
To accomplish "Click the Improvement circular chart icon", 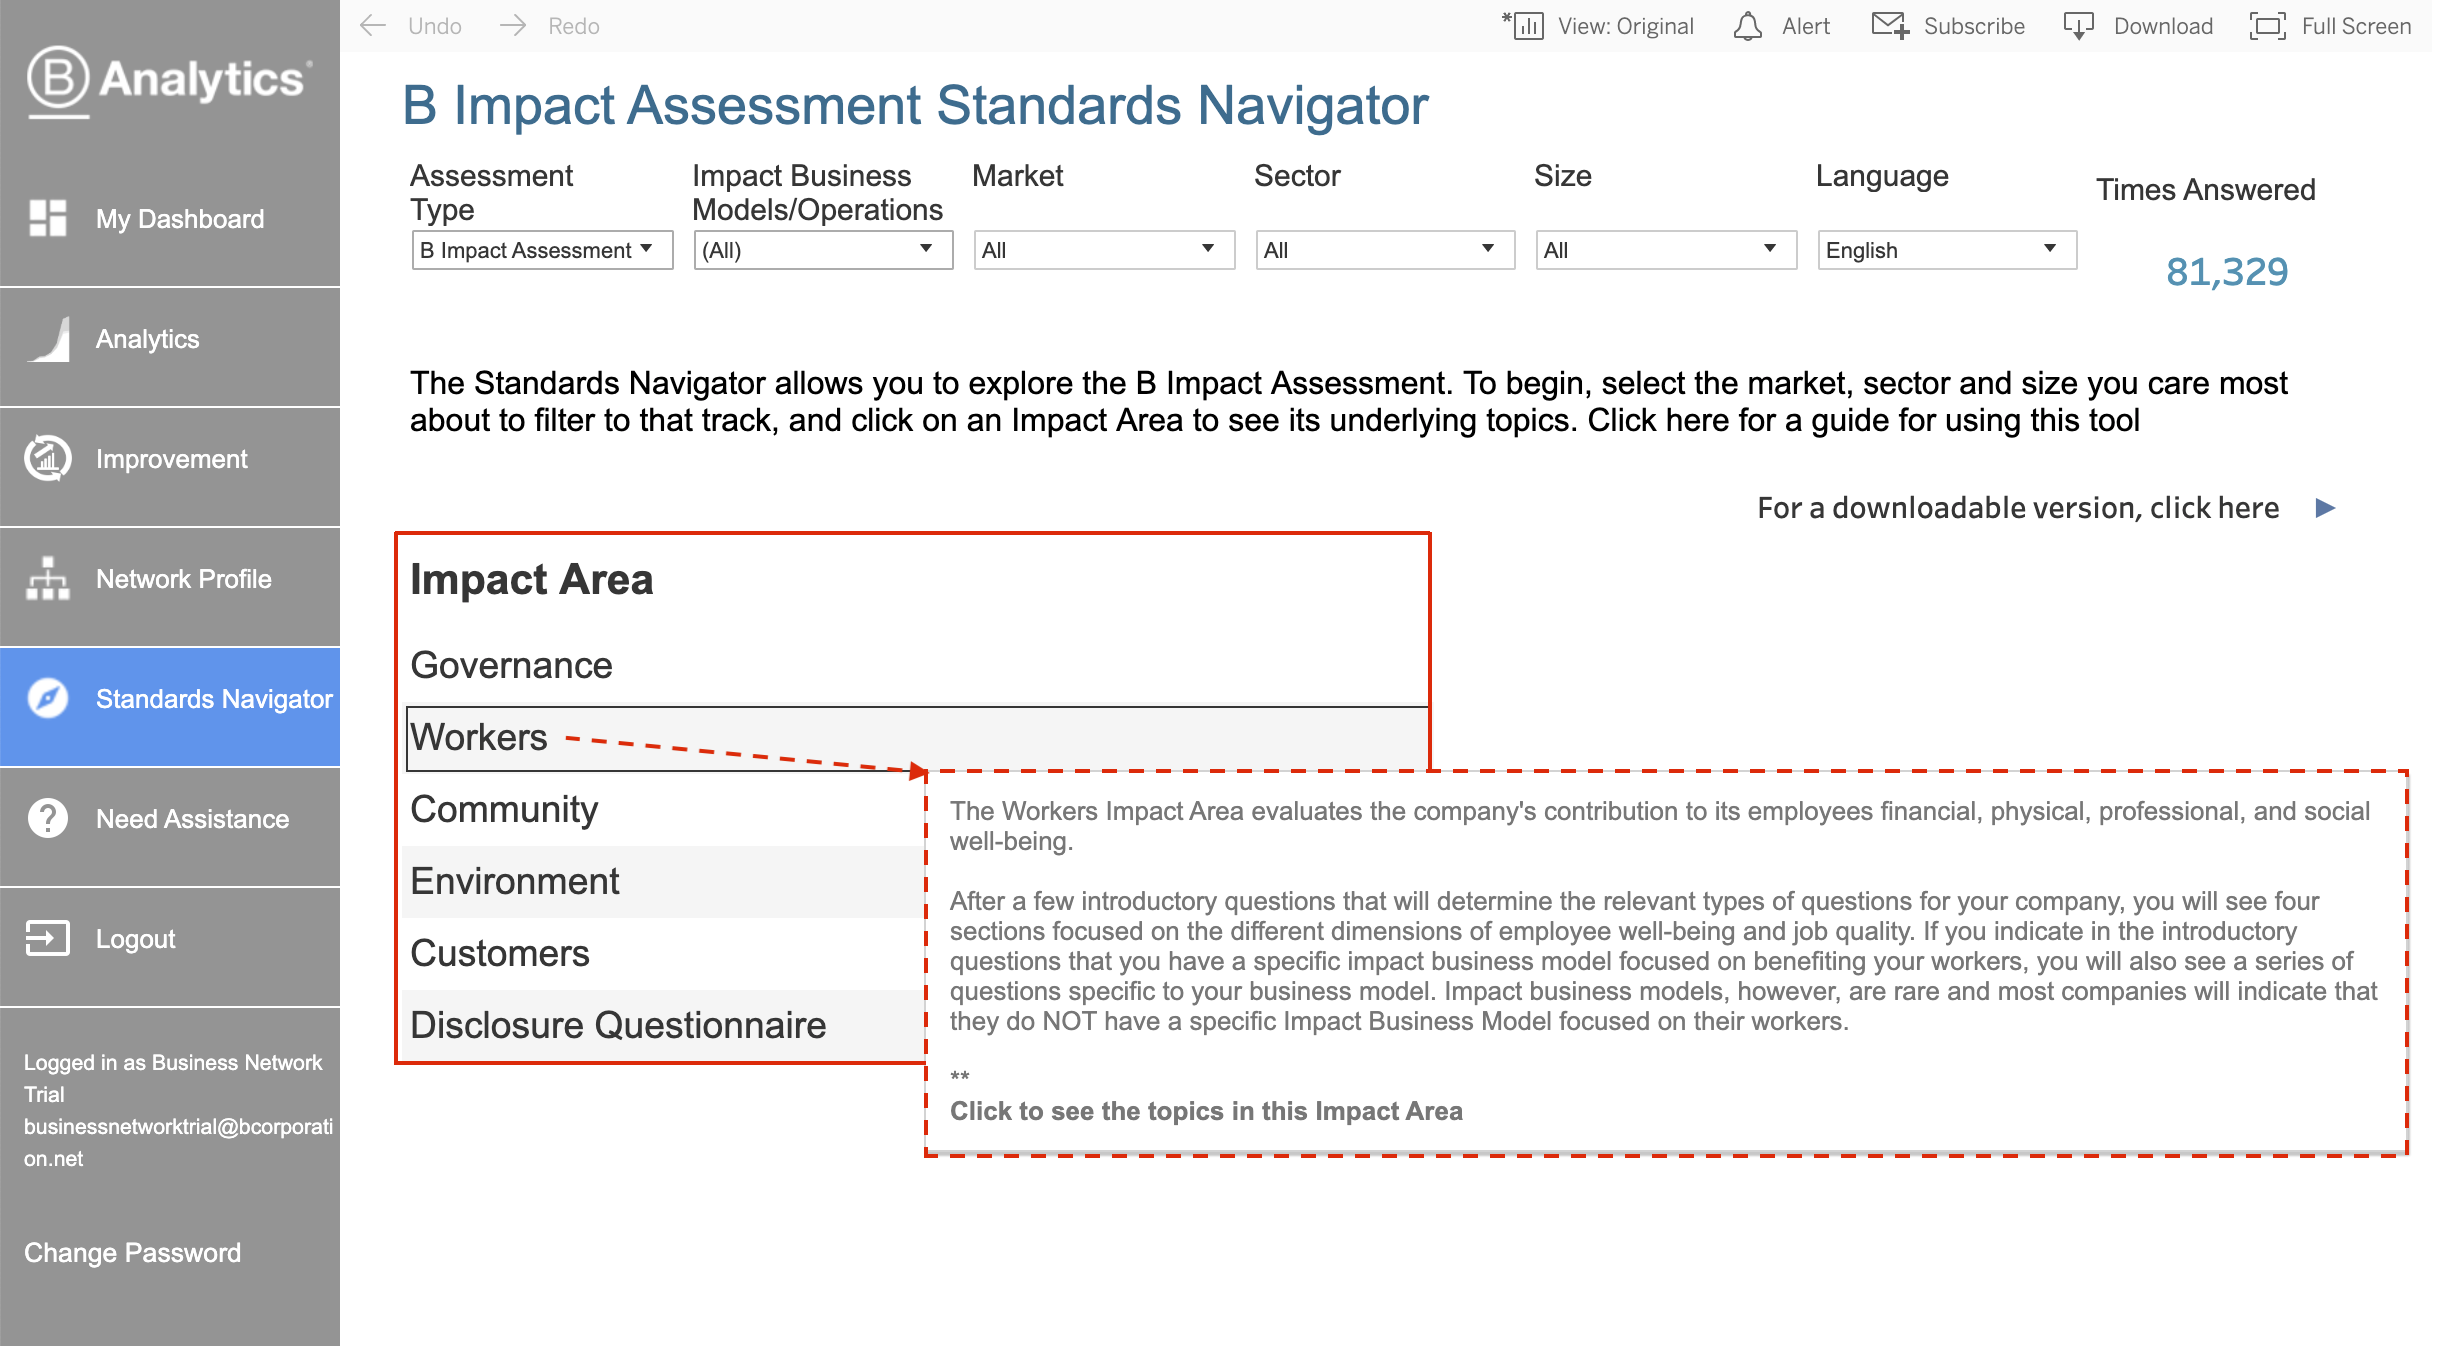I will tap(47, 458).
